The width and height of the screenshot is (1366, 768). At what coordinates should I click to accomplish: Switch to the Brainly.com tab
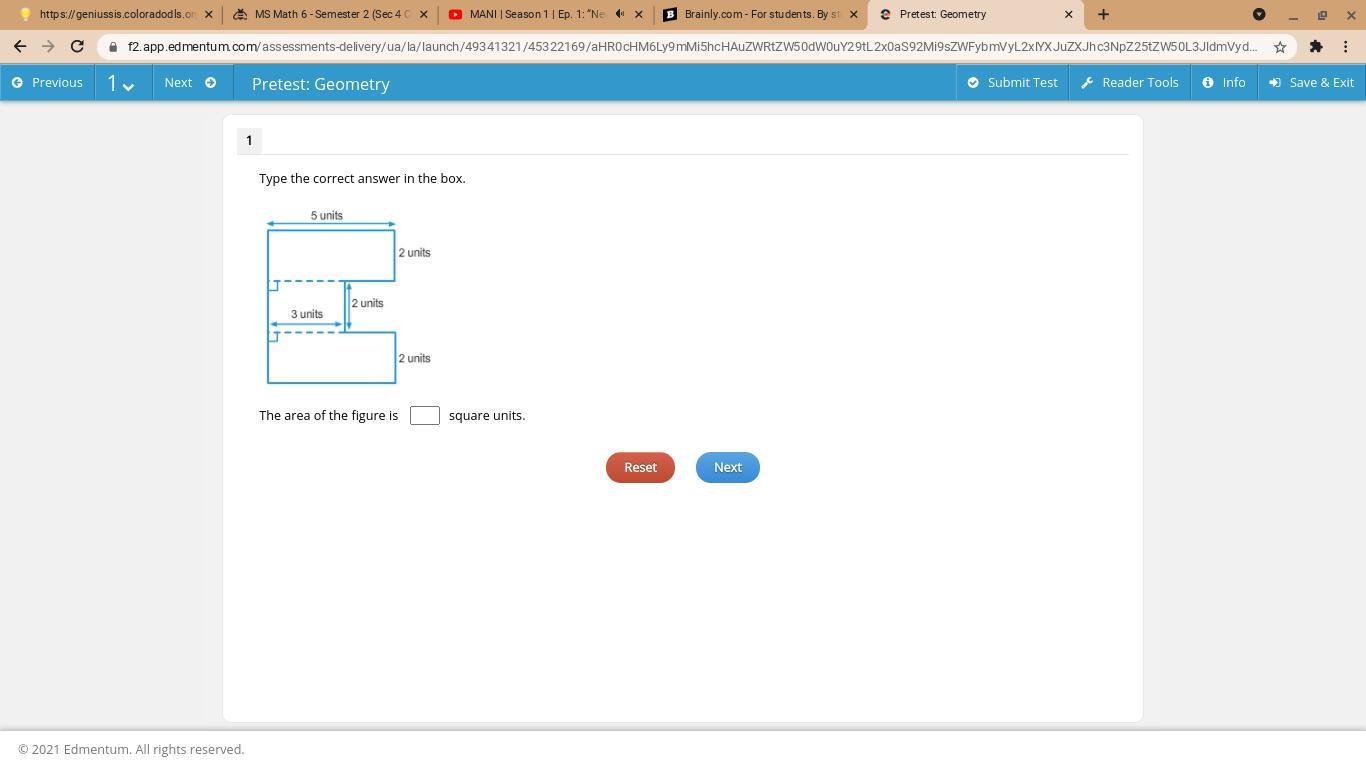pos(758,14)
